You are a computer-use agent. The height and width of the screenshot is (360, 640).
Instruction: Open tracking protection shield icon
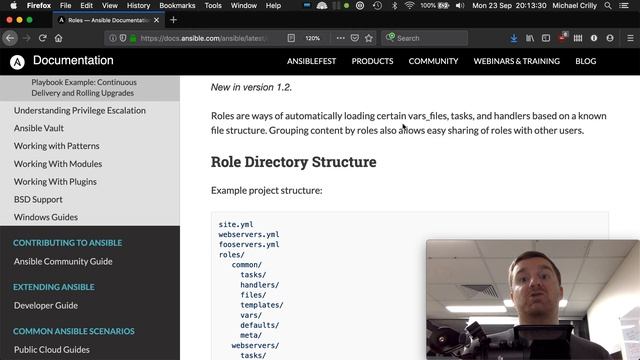(x=123, y=38)
